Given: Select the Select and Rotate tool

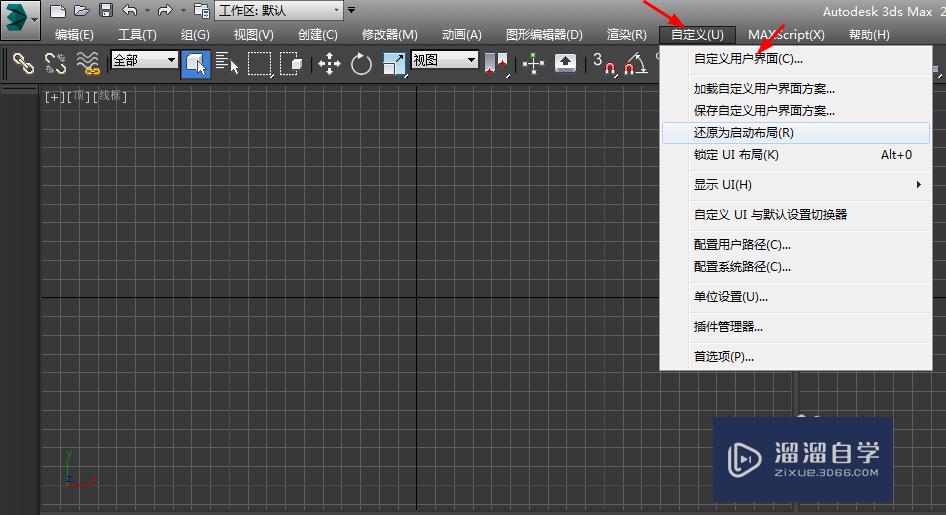Looking at the screenshot, I should click(361, 63).
